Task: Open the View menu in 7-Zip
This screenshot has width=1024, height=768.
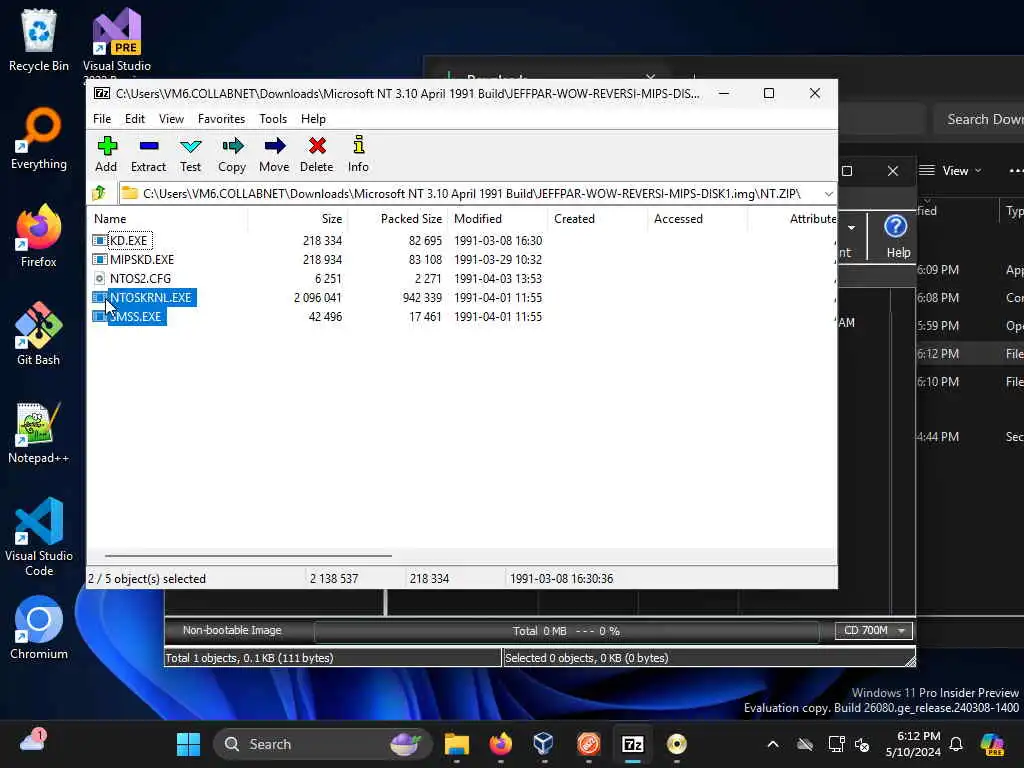Action: click(x=171, y=119)
